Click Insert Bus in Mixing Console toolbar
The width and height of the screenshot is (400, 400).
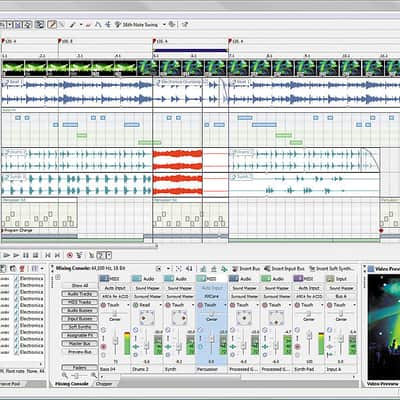coord(246,268)
